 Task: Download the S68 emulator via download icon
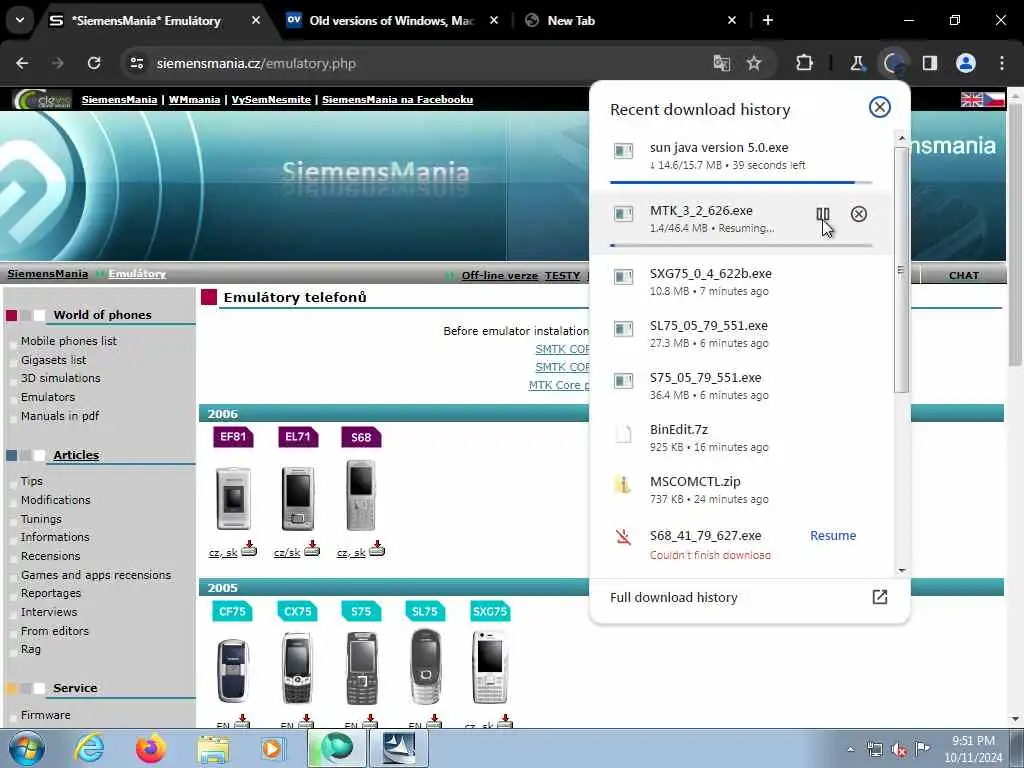pyautogui.click(x=377, y=549)
